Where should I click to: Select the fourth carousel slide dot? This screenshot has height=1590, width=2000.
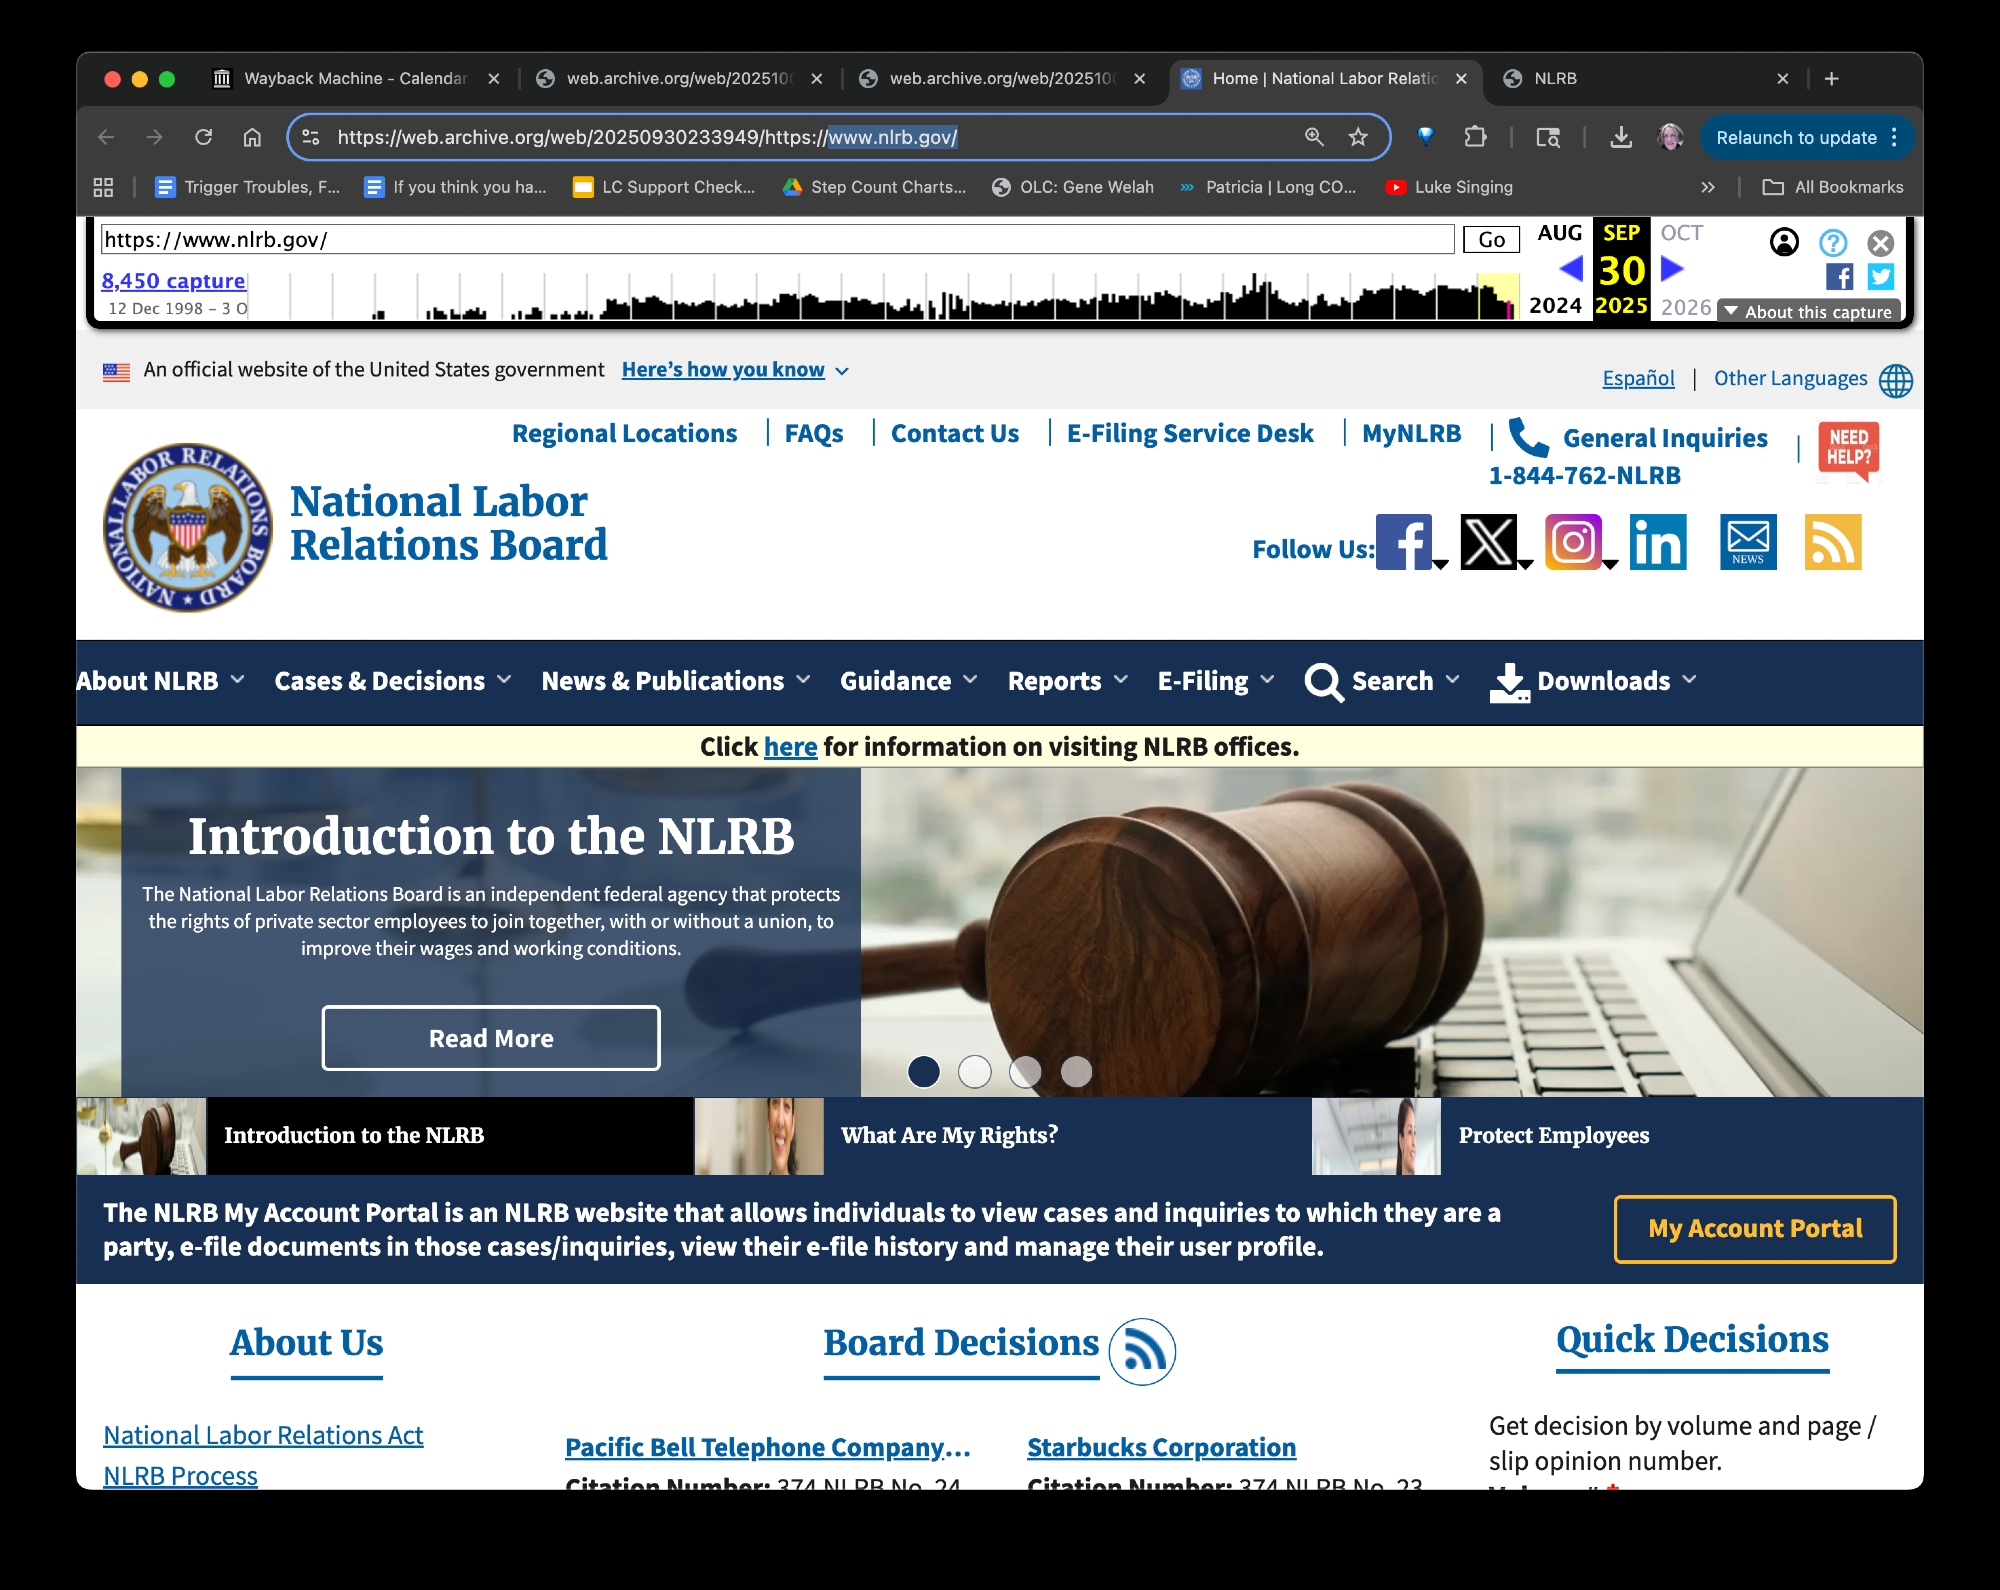pos(1076,1071)
